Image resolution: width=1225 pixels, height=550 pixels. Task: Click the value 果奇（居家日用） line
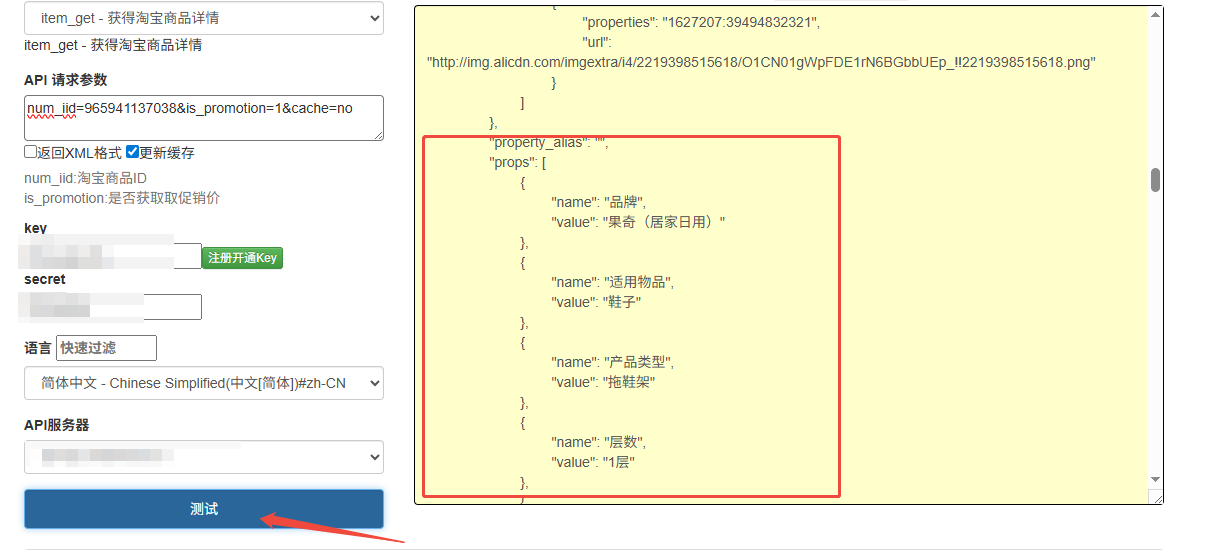coord(638,222)
